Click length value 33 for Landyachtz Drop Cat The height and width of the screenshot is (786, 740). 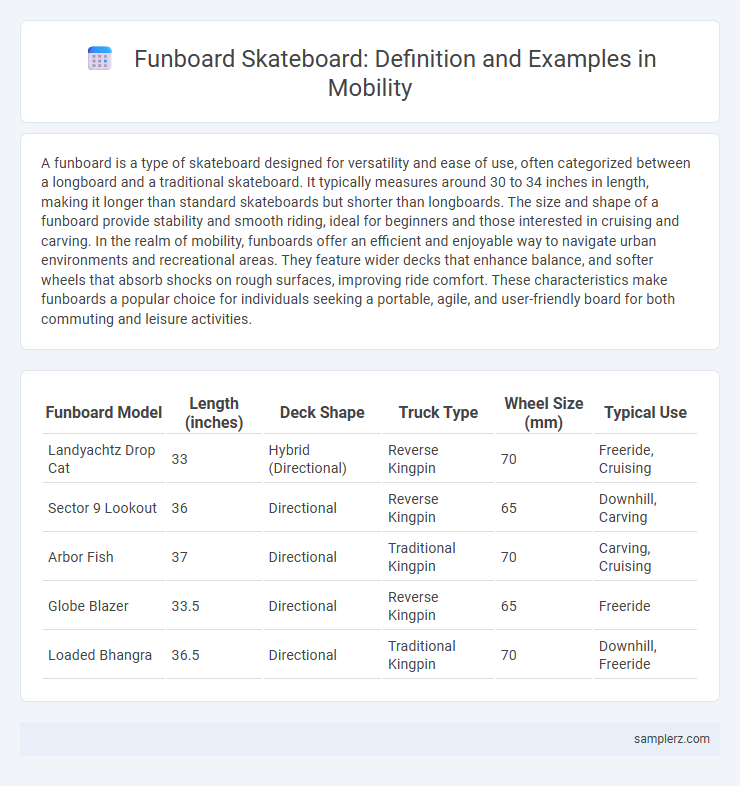(179, 459)
